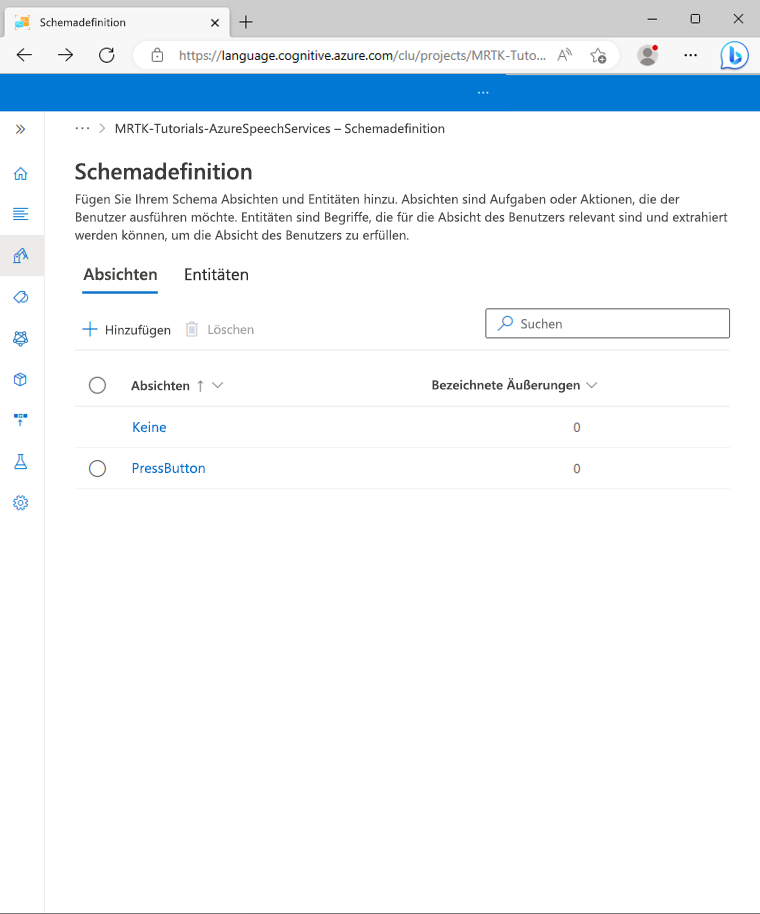This screenshot has width=760, height=914.
Task: Open the browser profile avatar
Action: [x=648, y=55]
